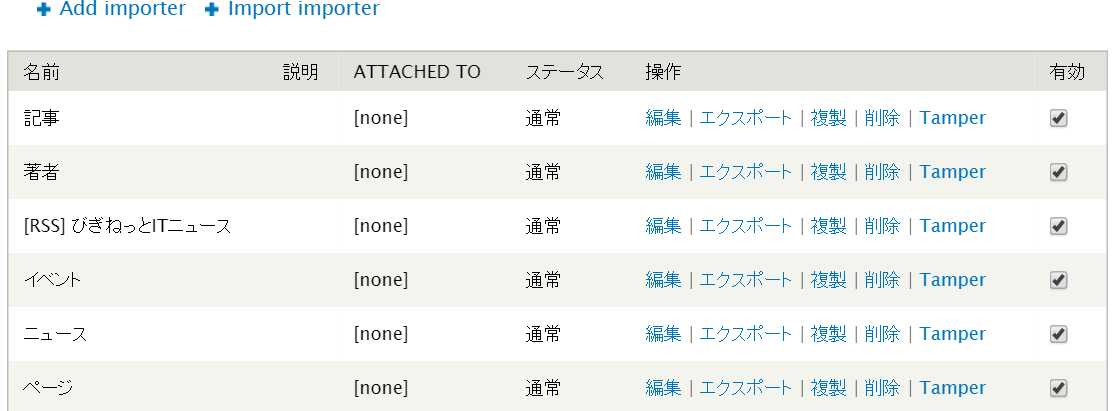
Task: Click the plus icon beside Import importer
Action: click(211, 10)
